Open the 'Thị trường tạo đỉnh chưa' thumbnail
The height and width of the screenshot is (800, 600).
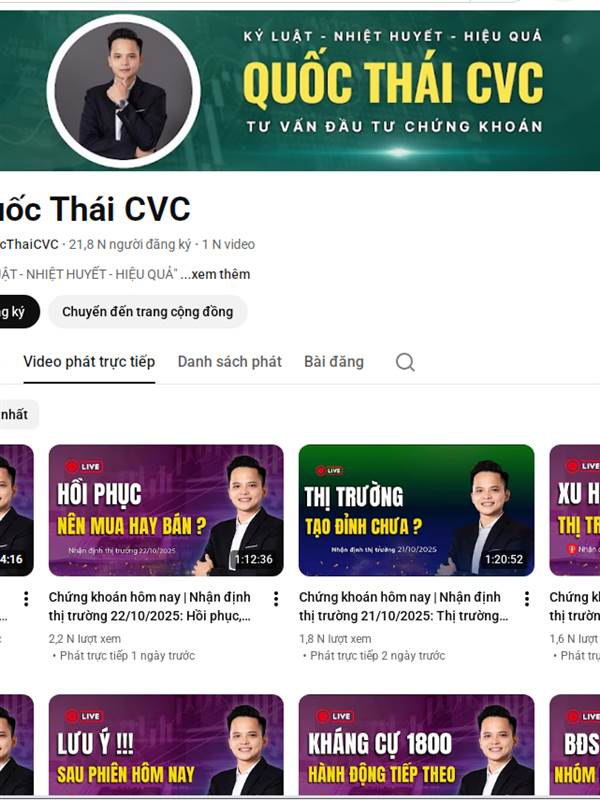click(x=416, y=510)
